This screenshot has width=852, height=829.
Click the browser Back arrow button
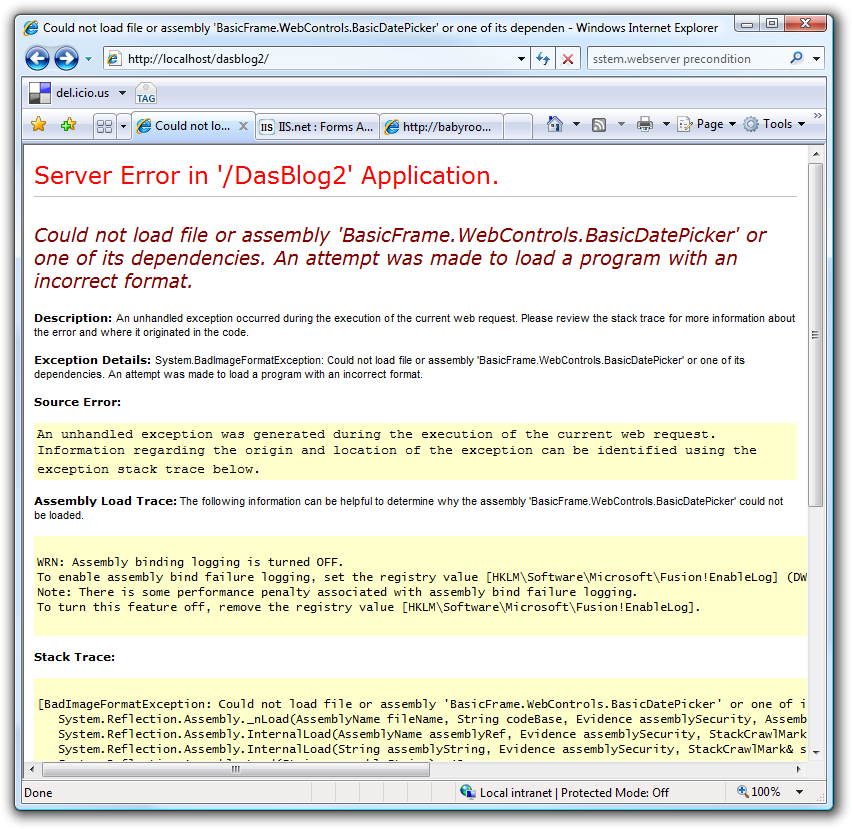tap(38, 59)
